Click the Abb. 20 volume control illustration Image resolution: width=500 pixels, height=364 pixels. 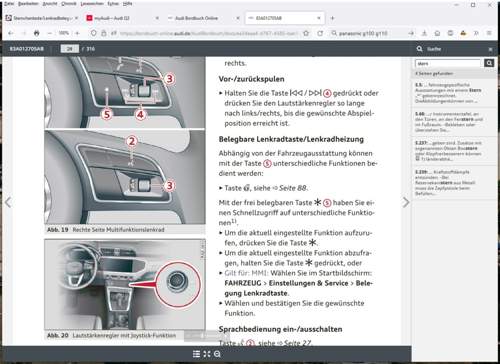tap(125, 284)
